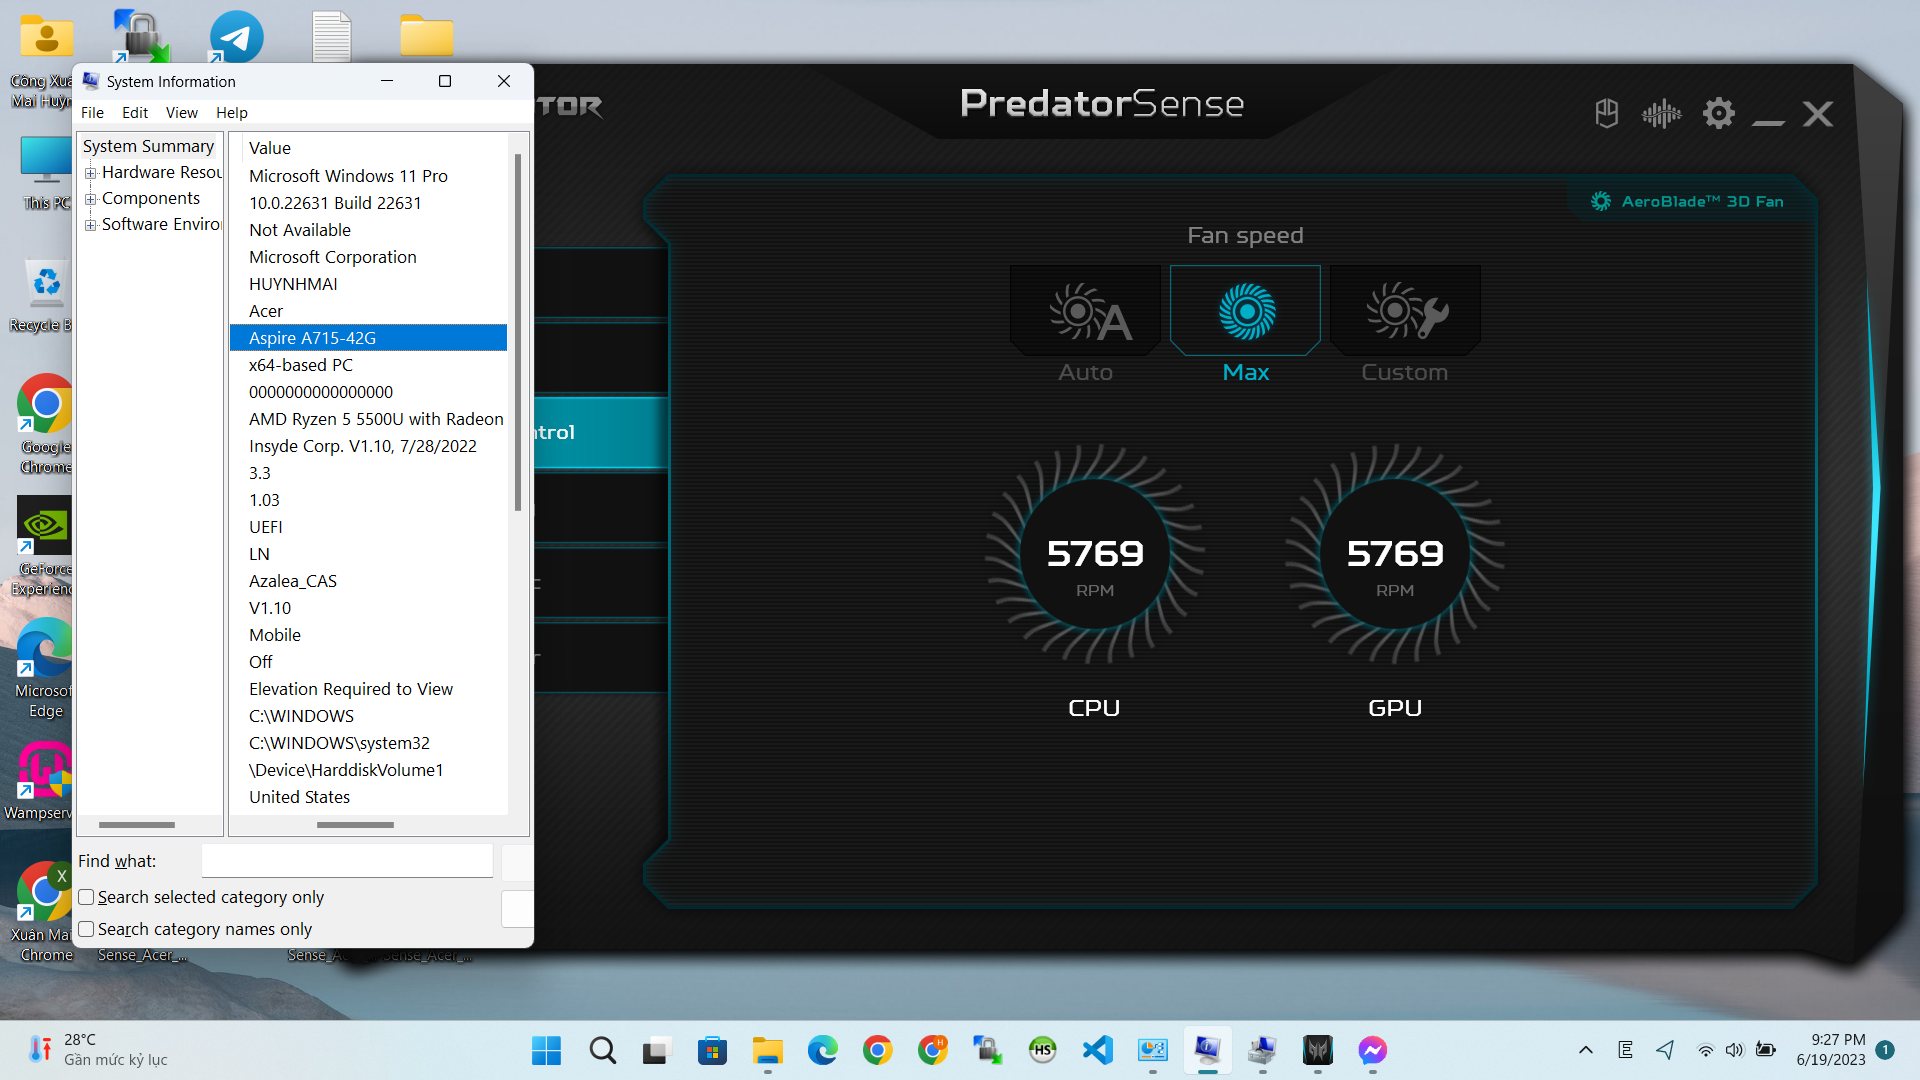Click the HS app taskbar icon
The image size is (1920, 1080).
click(x=1042, y=1050)
